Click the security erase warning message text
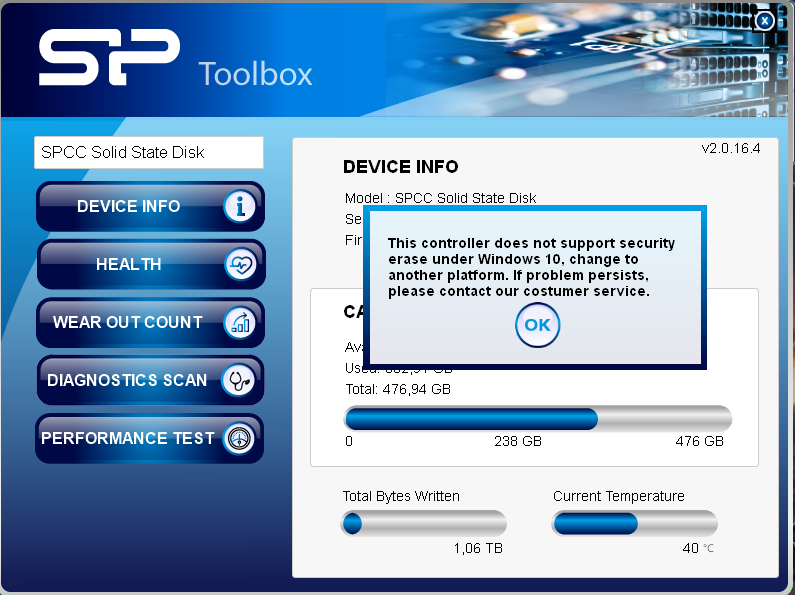The width and height of the screenshot is (795, 595). click(531, 267)
